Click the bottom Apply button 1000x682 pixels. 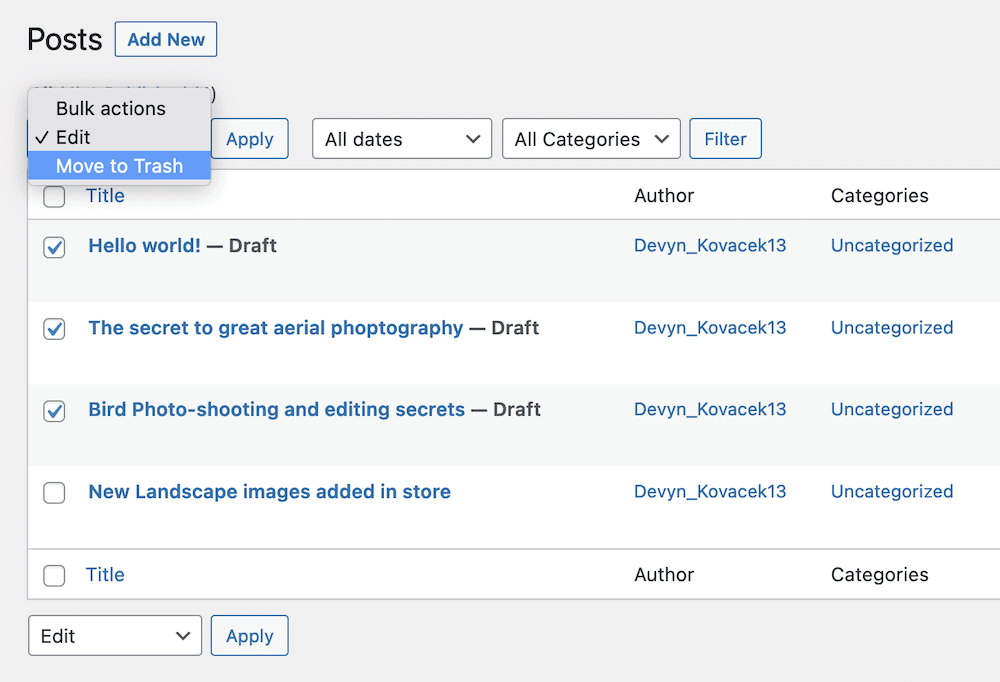click(250, 636)
